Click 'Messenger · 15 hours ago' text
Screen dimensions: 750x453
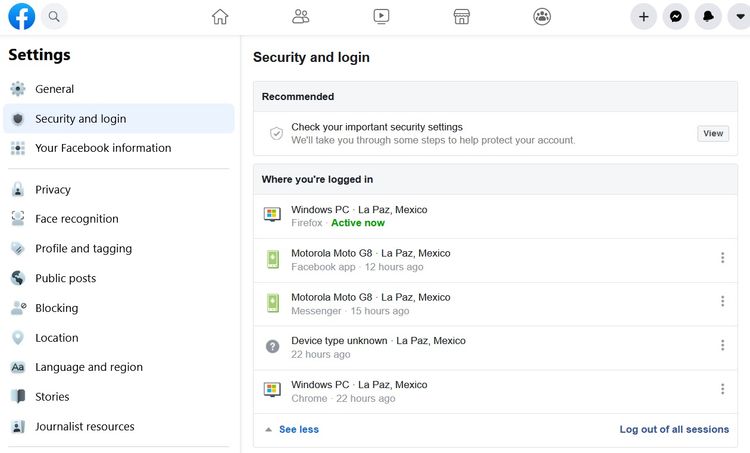click(x=350, y=310)
